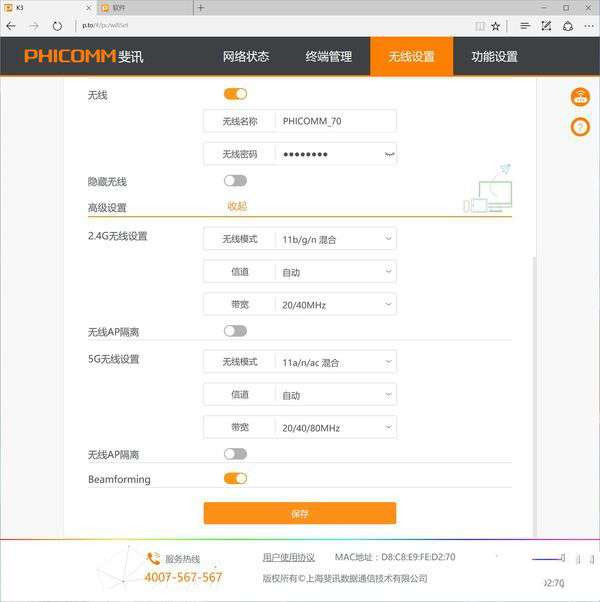Open the 2.4G 带宽 20/40MHz dropdown
The width and height of the screenshot is (600, 602).
(335, 305)
